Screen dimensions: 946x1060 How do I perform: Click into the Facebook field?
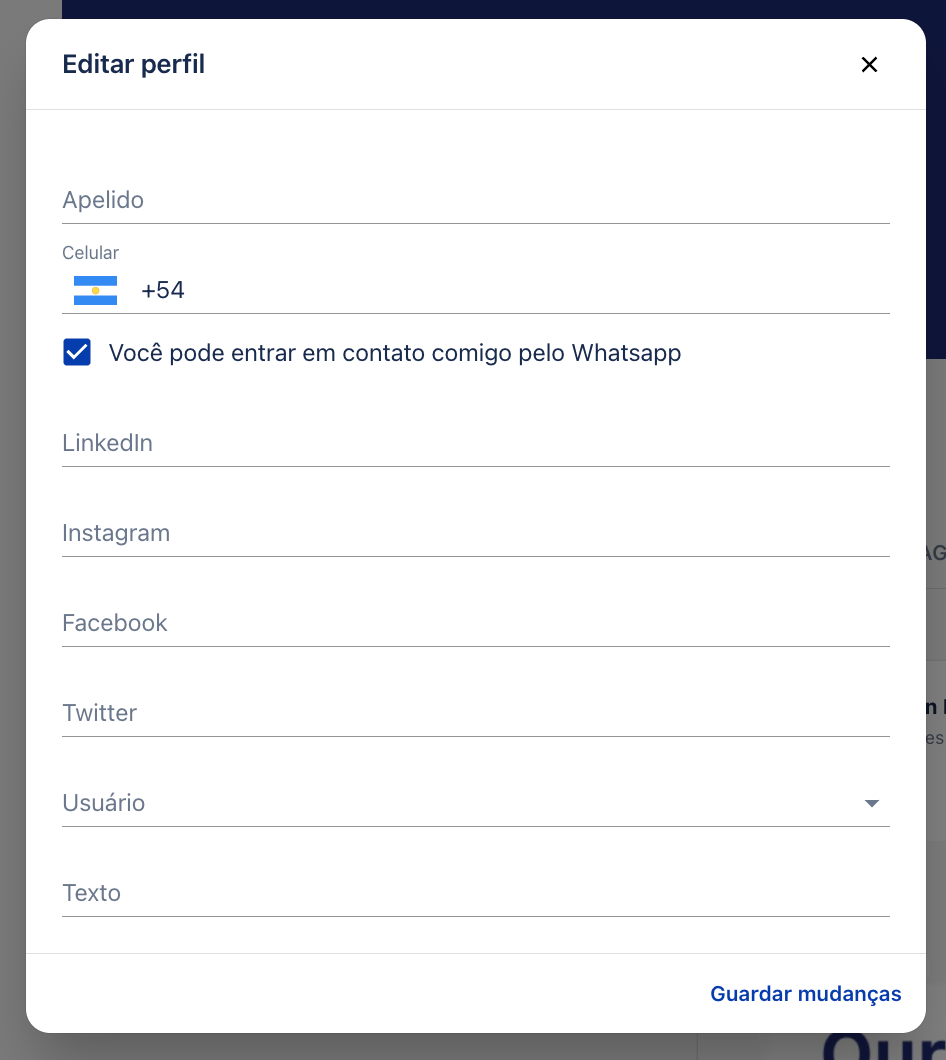pyautogui.click(x=476, y=623)
